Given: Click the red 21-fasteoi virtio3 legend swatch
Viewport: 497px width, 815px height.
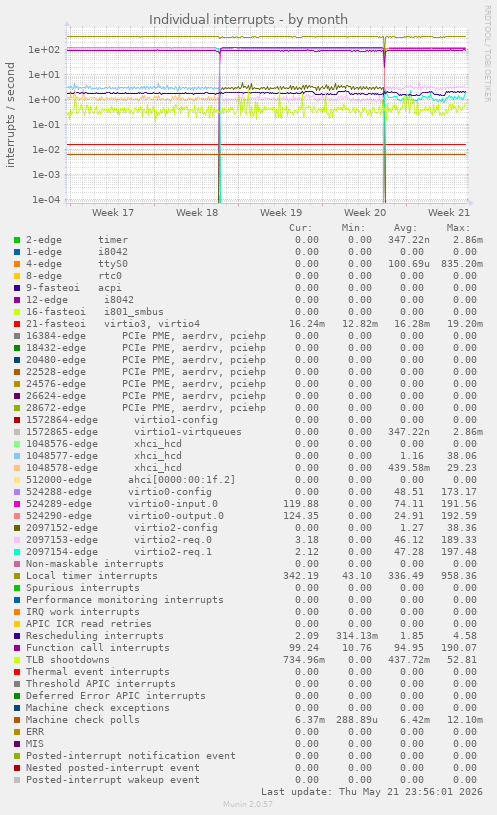Looking at the screenshot, I should [17, 324].
